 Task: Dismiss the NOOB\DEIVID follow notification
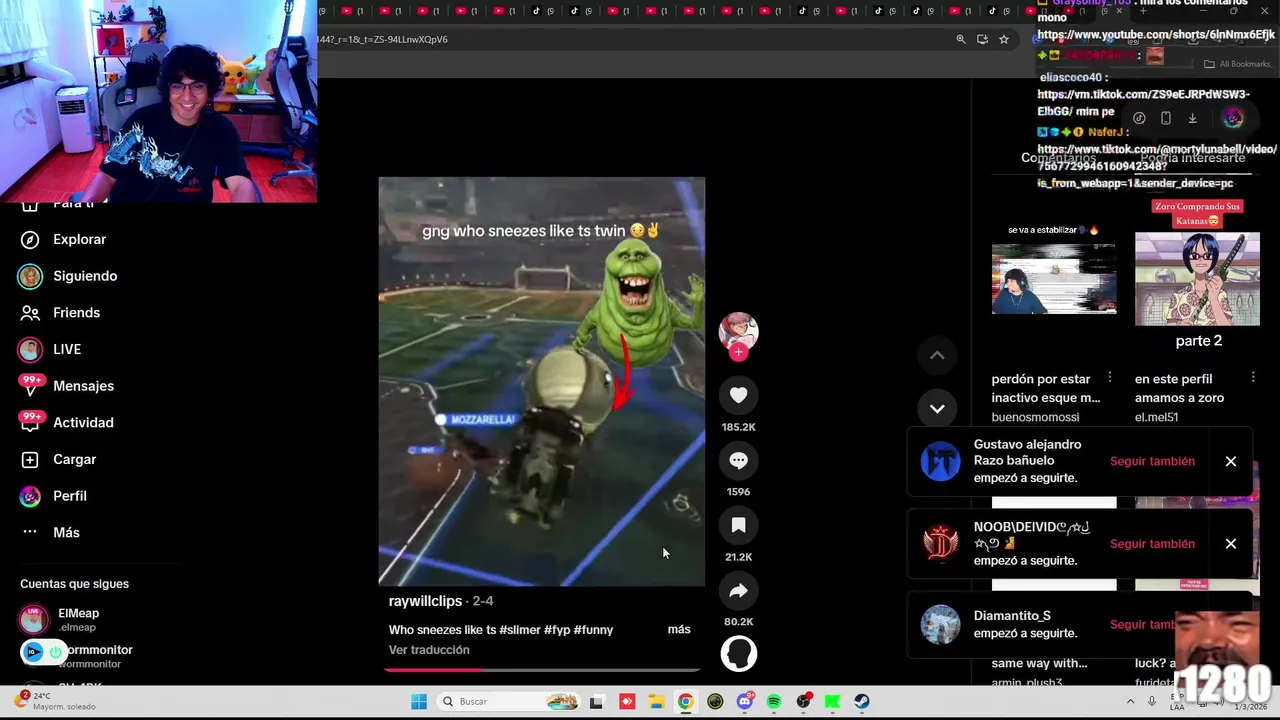[x=1231, y=544]
